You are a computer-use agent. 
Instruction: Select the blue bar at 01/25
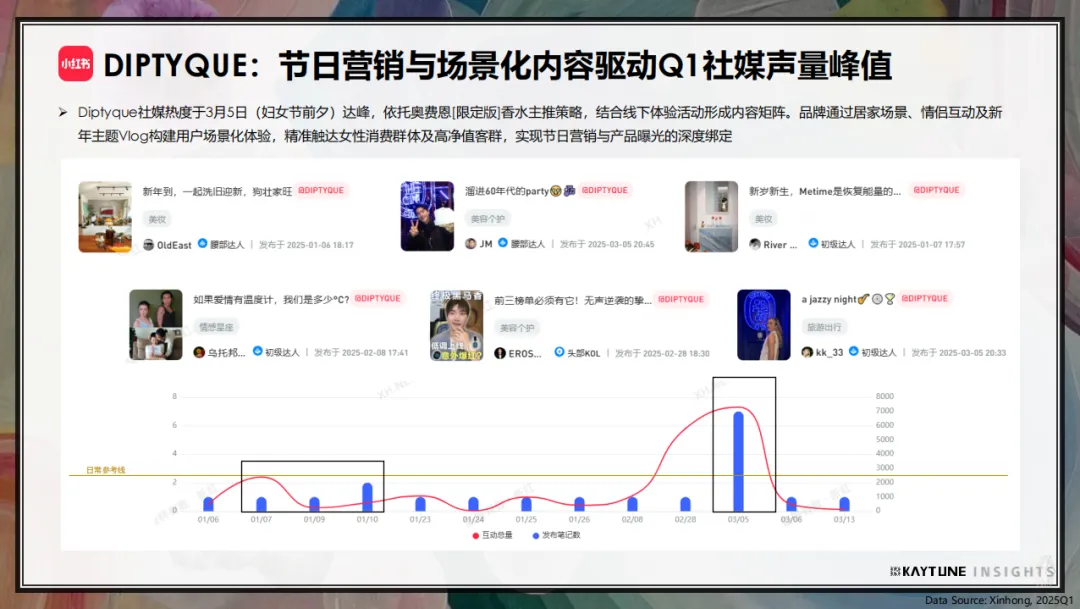(x=526, y=504)
